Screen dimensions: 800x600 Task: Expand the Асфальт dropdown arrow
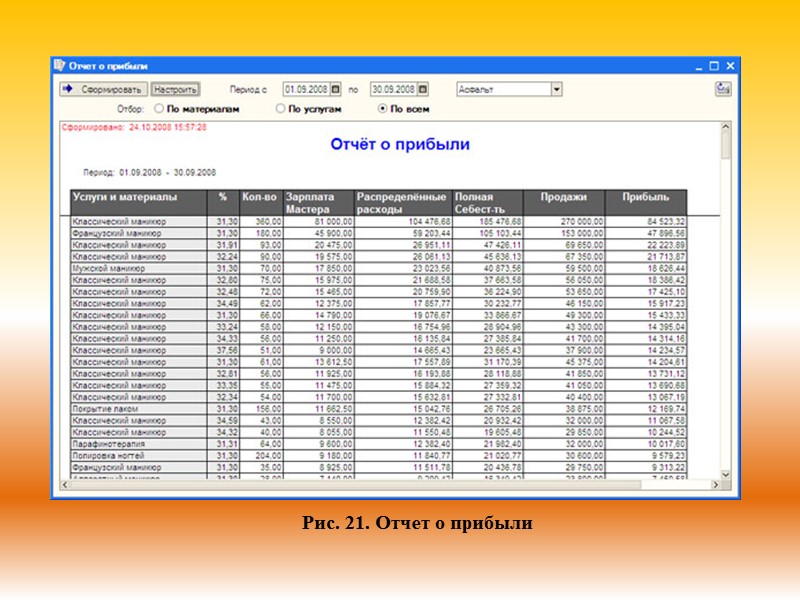(x=557, y=89)
